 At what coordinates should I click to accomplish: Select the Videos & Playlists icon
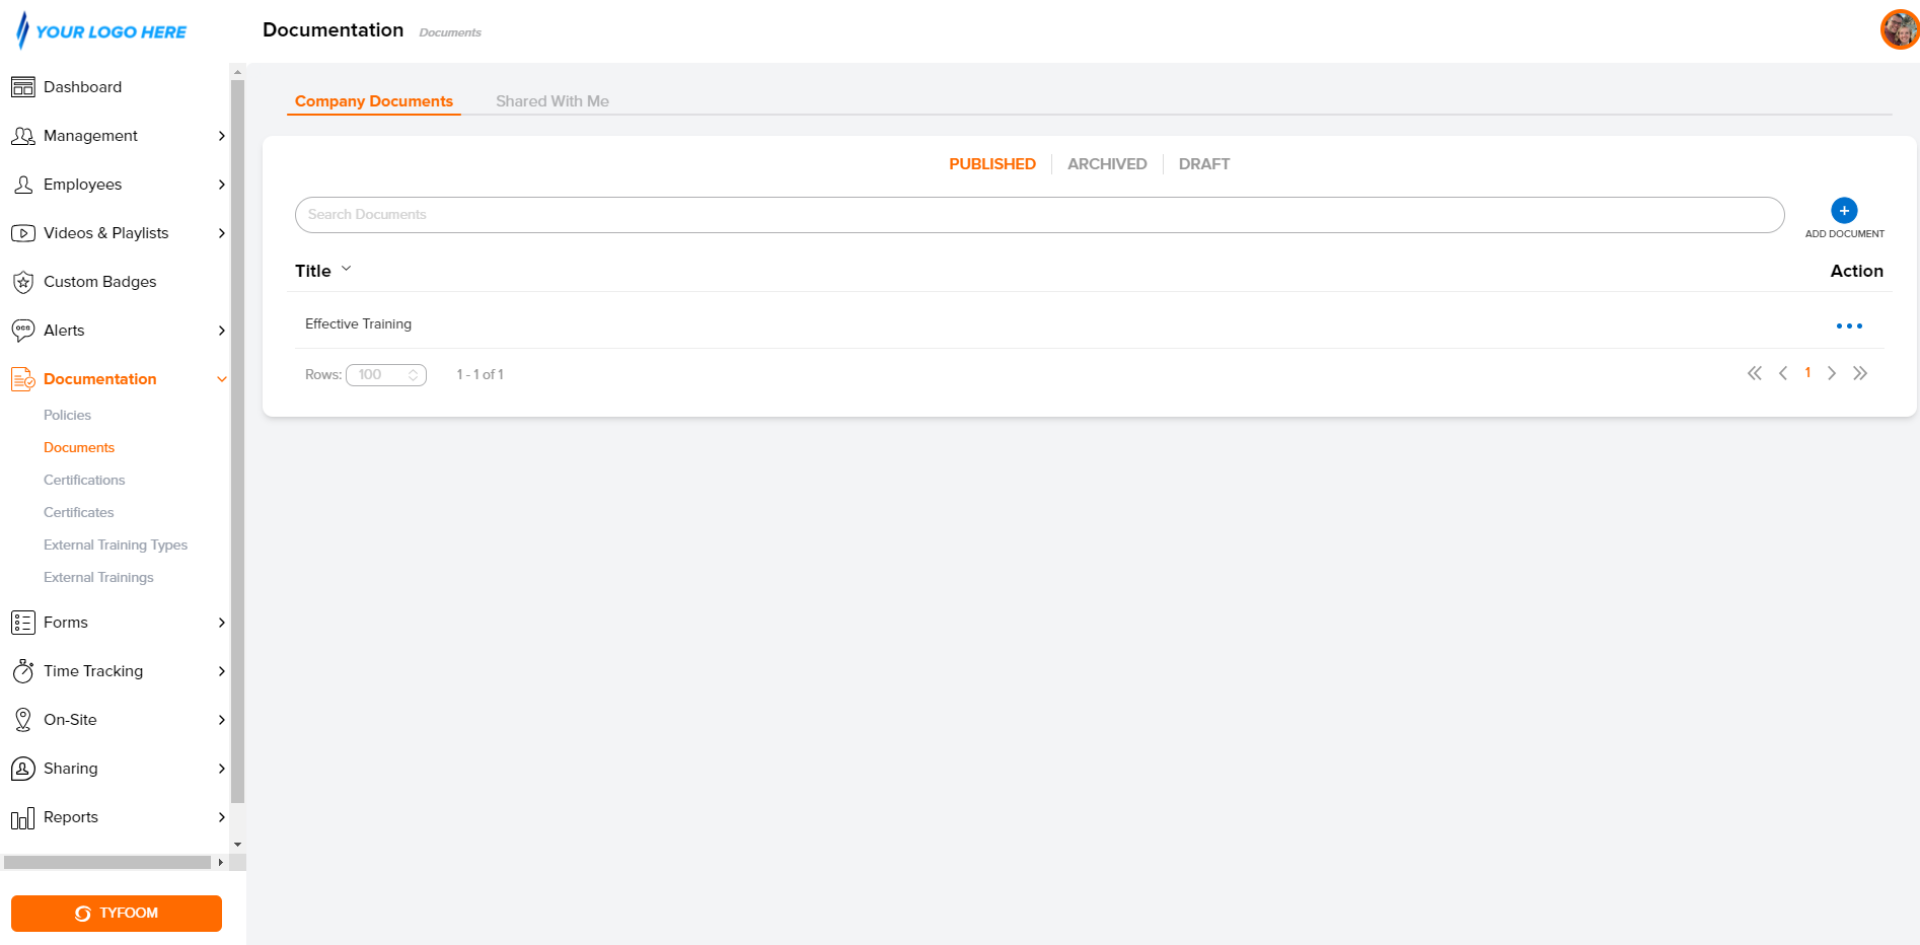tap(23, 233)
